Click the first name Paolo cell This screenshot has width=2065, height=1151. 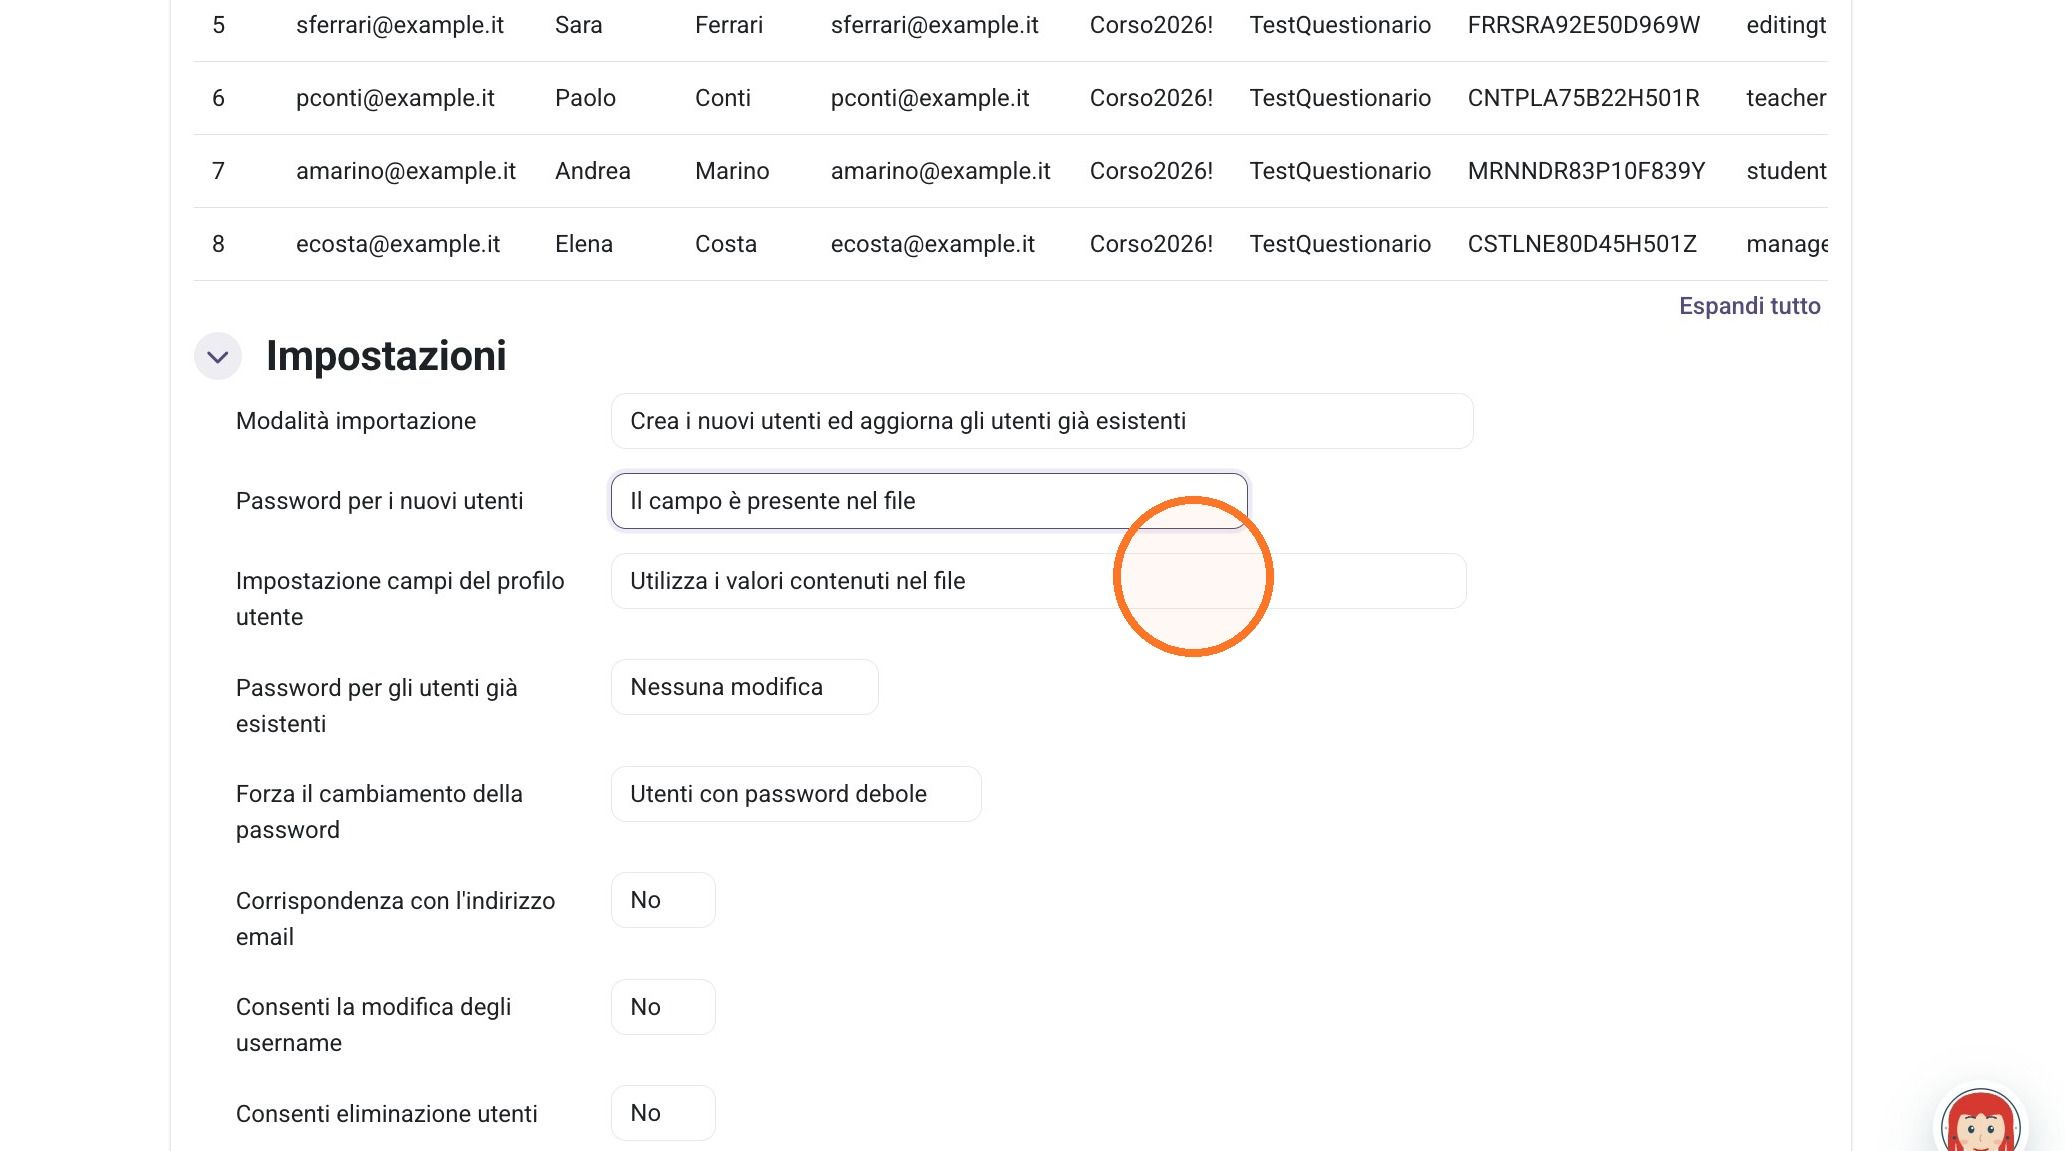click(585, 98)
